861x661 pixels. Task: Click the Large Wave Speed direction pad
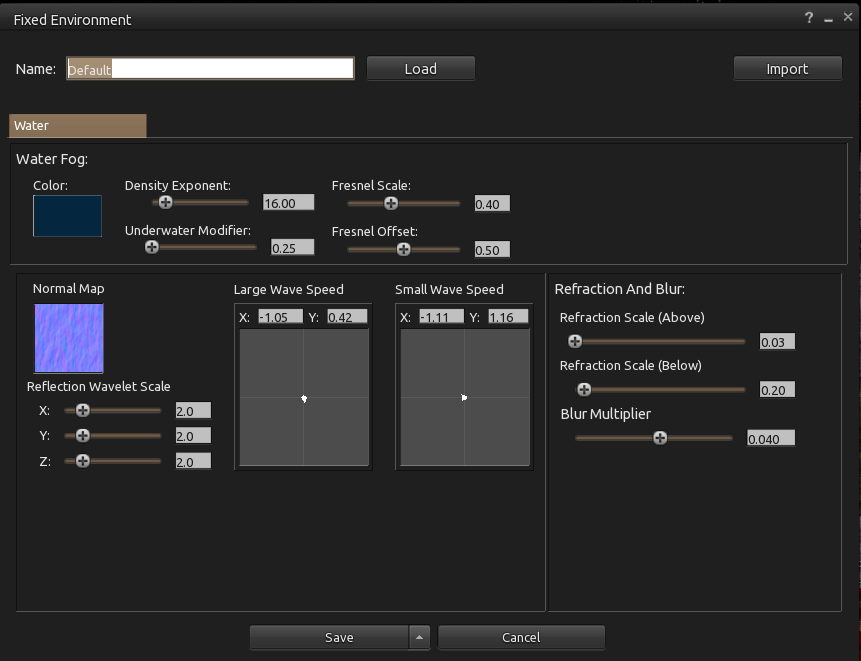(x=303, y=398)
